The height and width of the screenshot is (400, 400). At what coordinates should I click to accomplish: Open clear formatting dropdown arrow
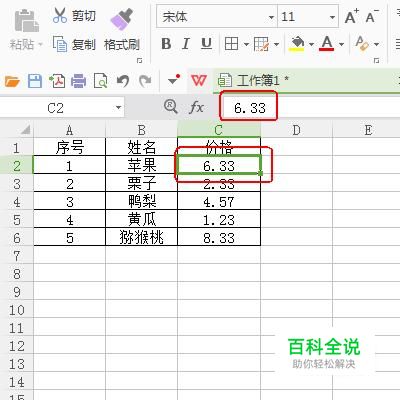coord(376,44)
